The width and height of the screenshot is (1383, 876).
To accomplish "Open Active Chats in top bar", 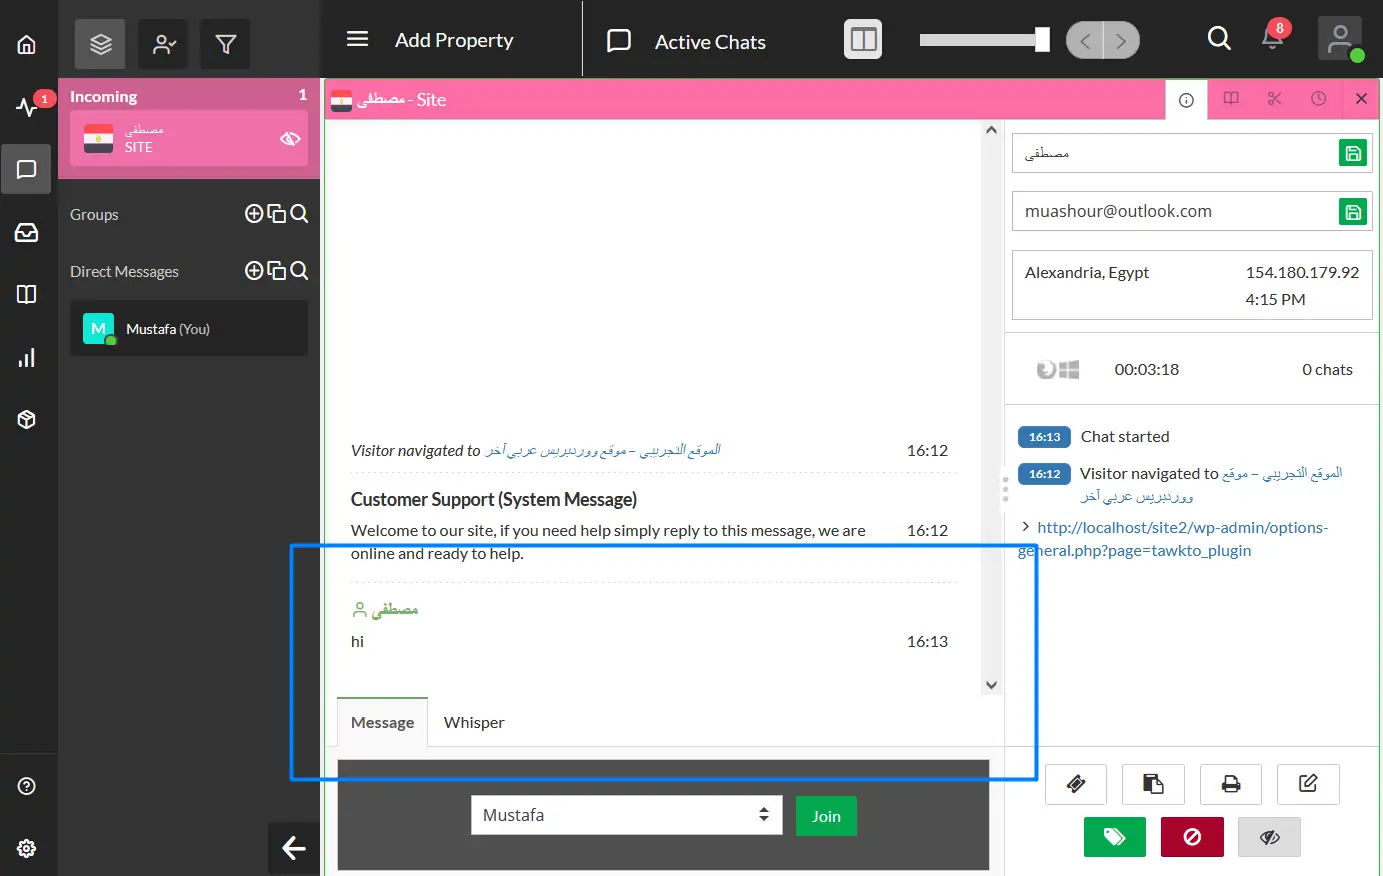I will pyautogui.click(x=710, y=42).
